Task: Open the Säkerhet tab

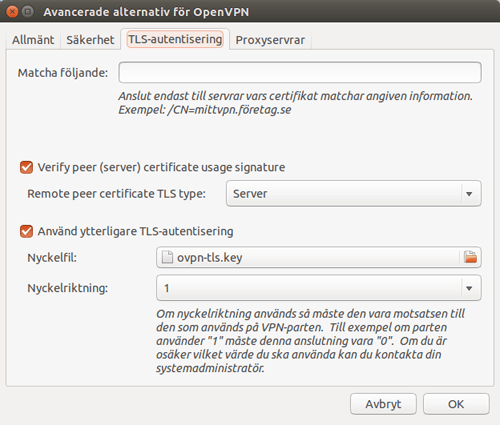Action: point(90,40)
